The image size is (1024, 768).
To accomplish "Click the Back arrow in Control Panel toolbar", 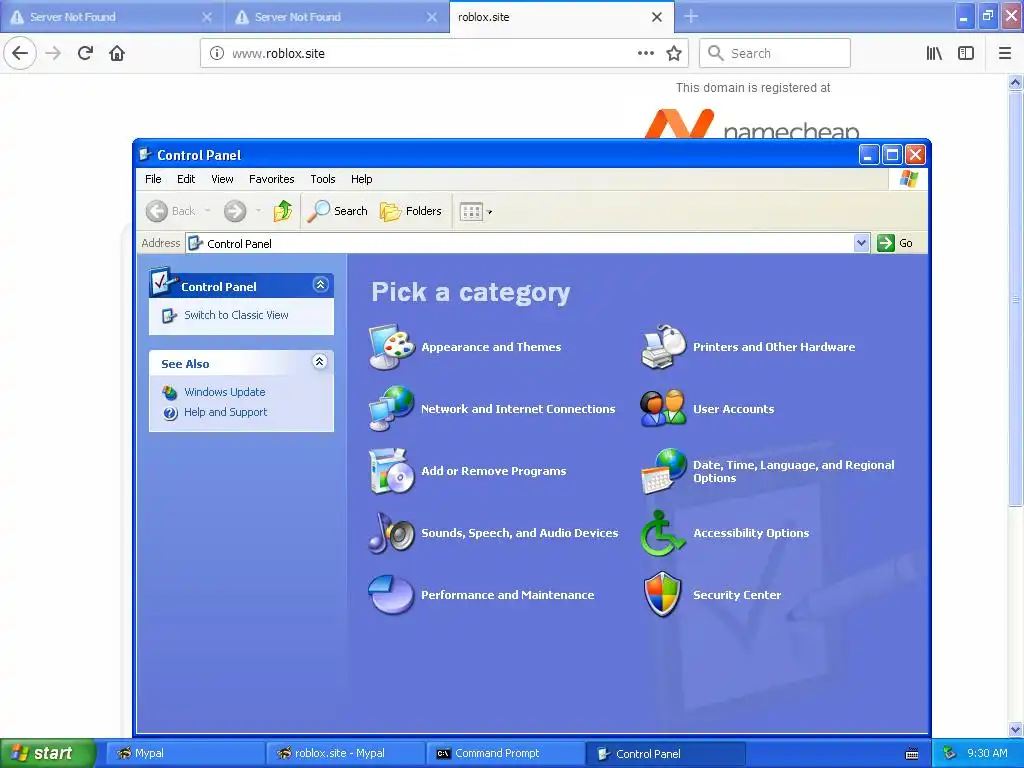I will [x=157, y=211].
